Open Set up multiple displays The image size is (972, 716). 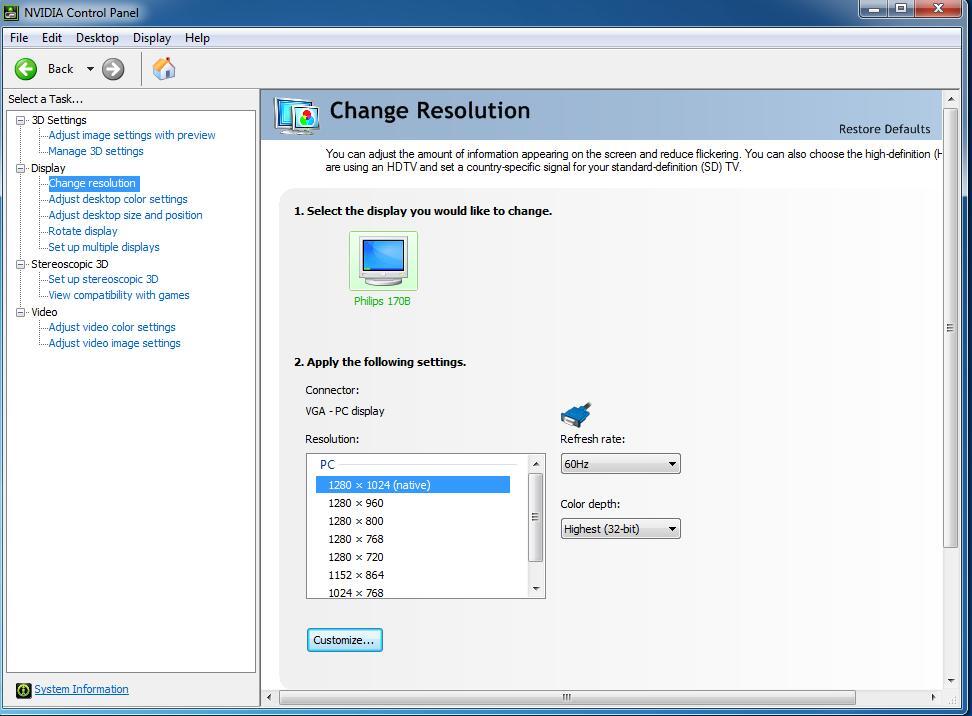coord(104,247)
